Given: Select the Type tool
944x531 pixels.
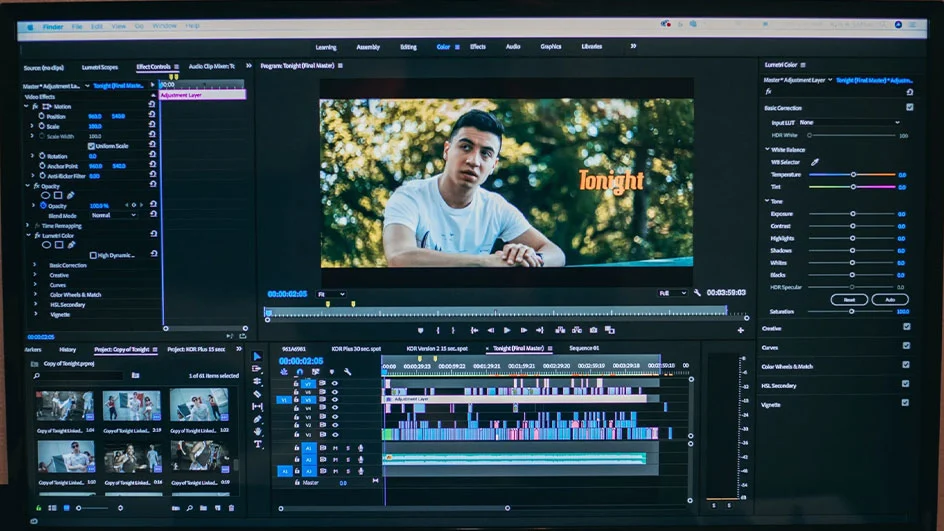Looking at the screenshot, I should click(x=257, y=444).
